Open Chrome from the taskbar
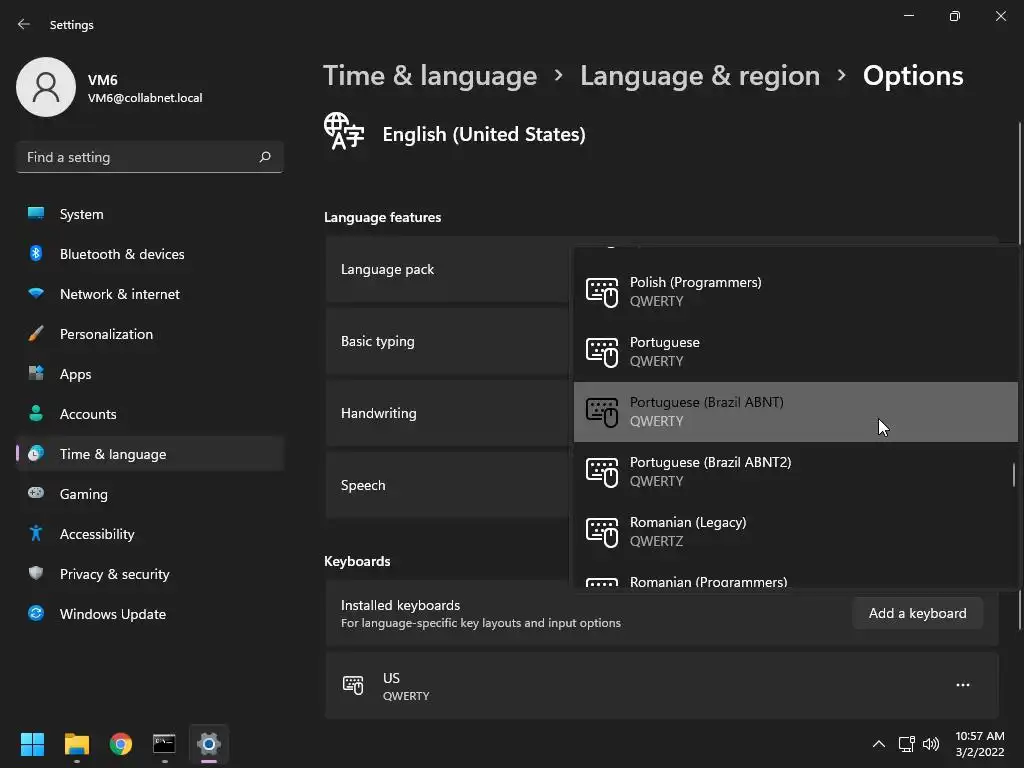Screen dimensions: 1024x768 pyautogui.click(x=121, y=744)
